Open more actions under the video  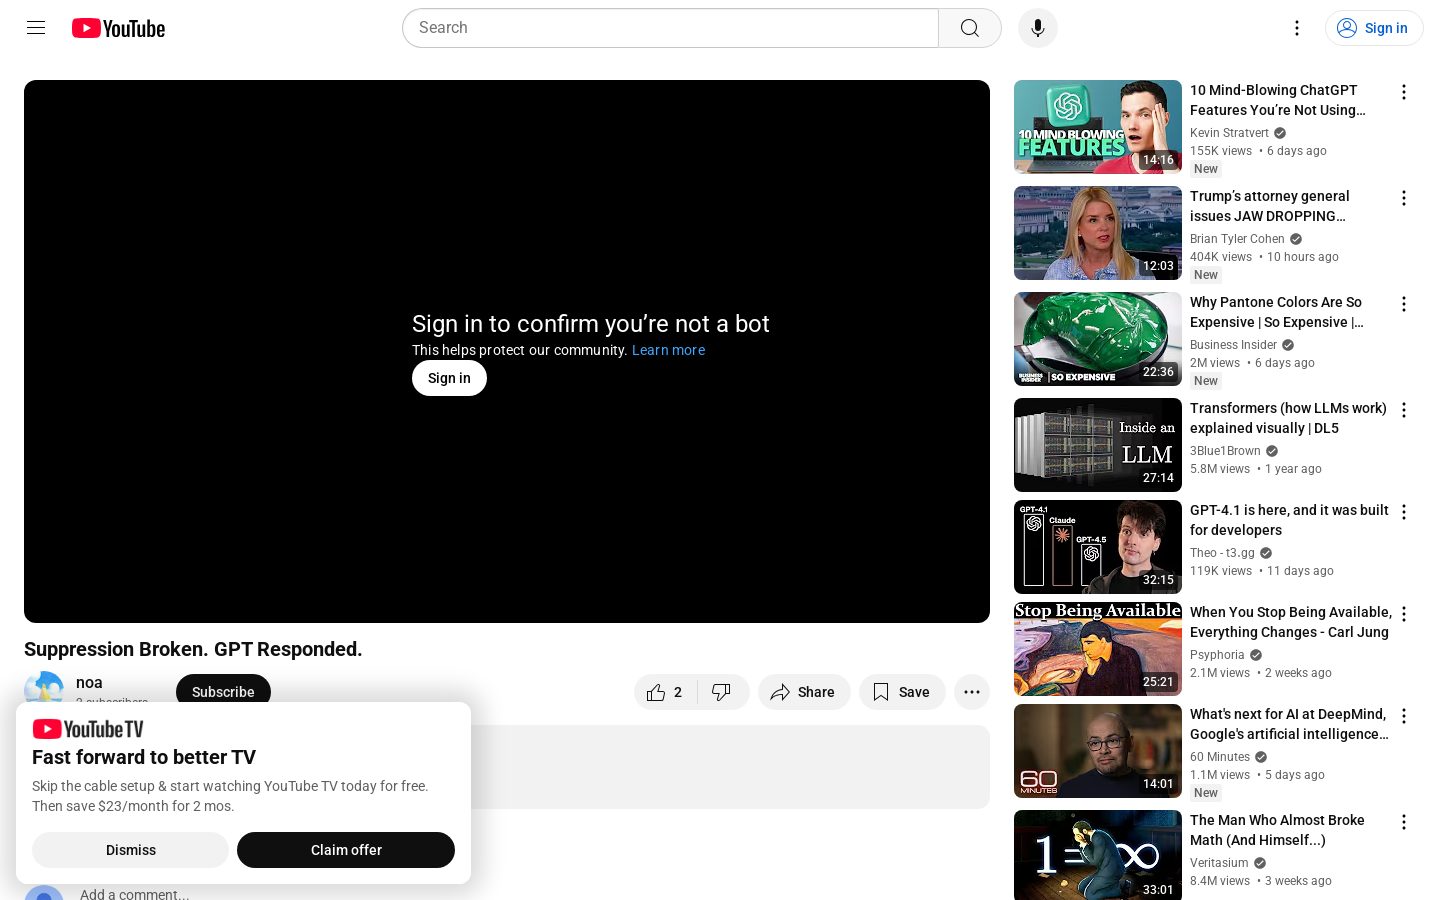(972, 692)
